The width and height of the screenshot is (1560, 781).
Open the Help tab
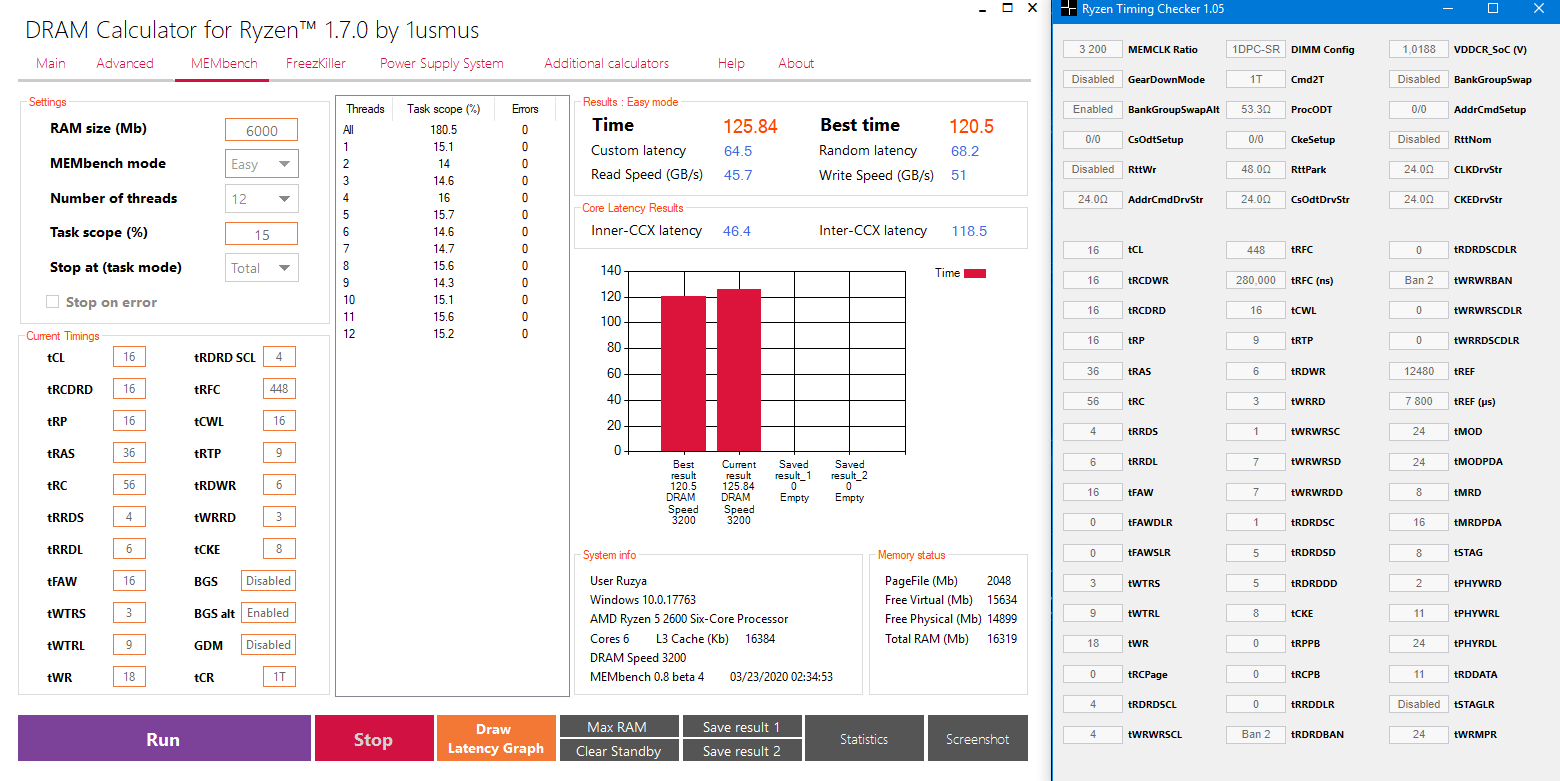(x=731, y=63)
